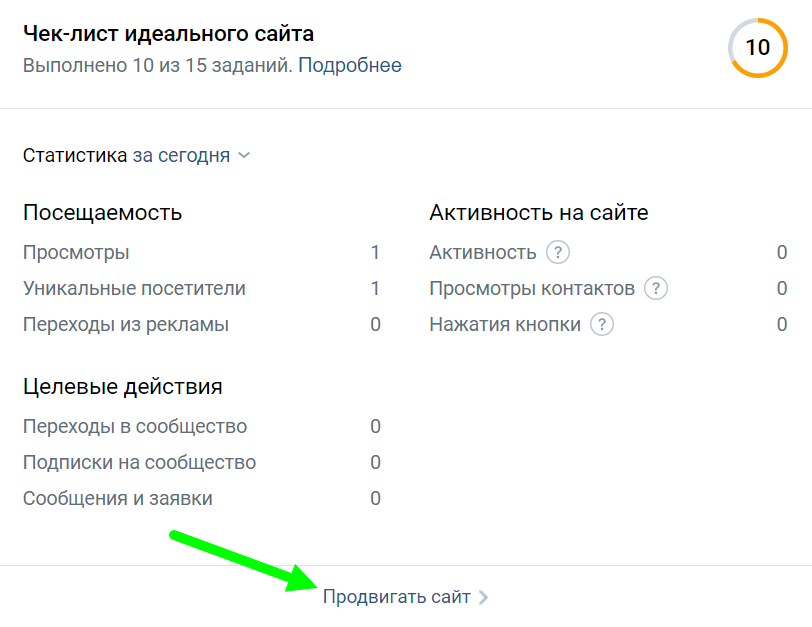Click the Уникальные посетители value 1
Image resolution: width=812 pixels, height=627 pixels.
click(x=375, y=288)
